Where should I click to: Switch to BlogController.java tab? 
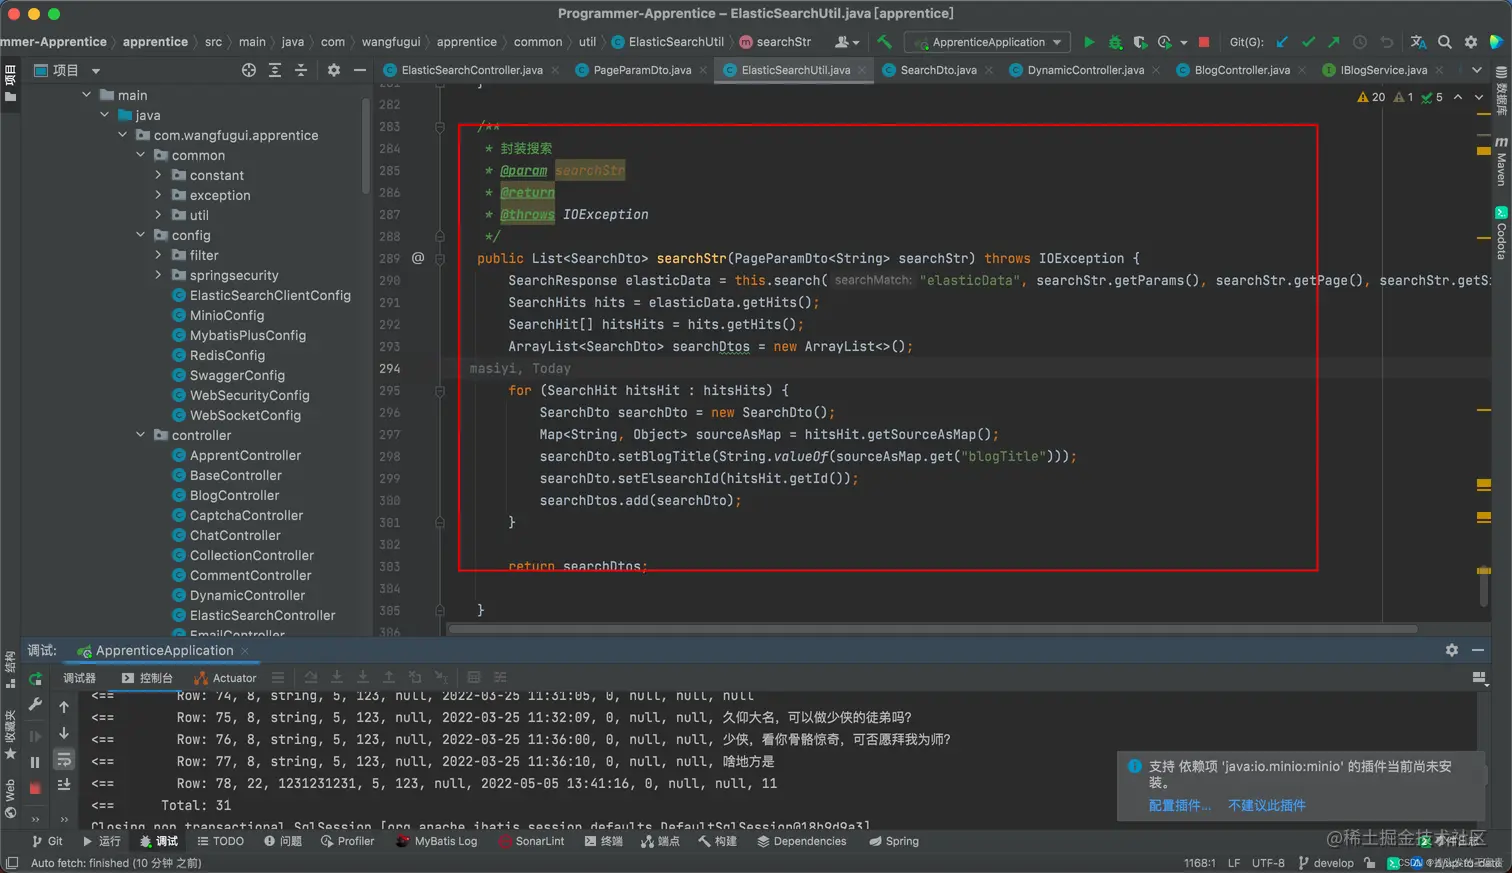pos(1242,70)
